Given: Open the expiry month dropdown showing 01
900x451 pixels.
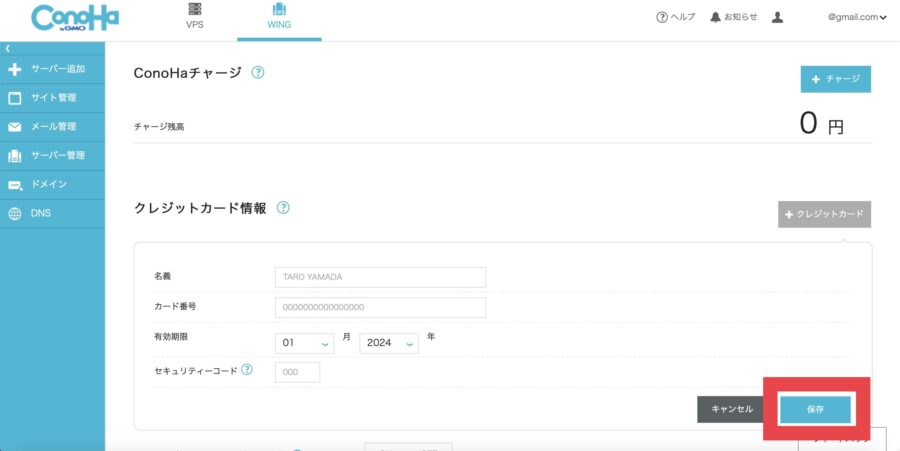Looking at the screenshot, I should tap(305, 343).
